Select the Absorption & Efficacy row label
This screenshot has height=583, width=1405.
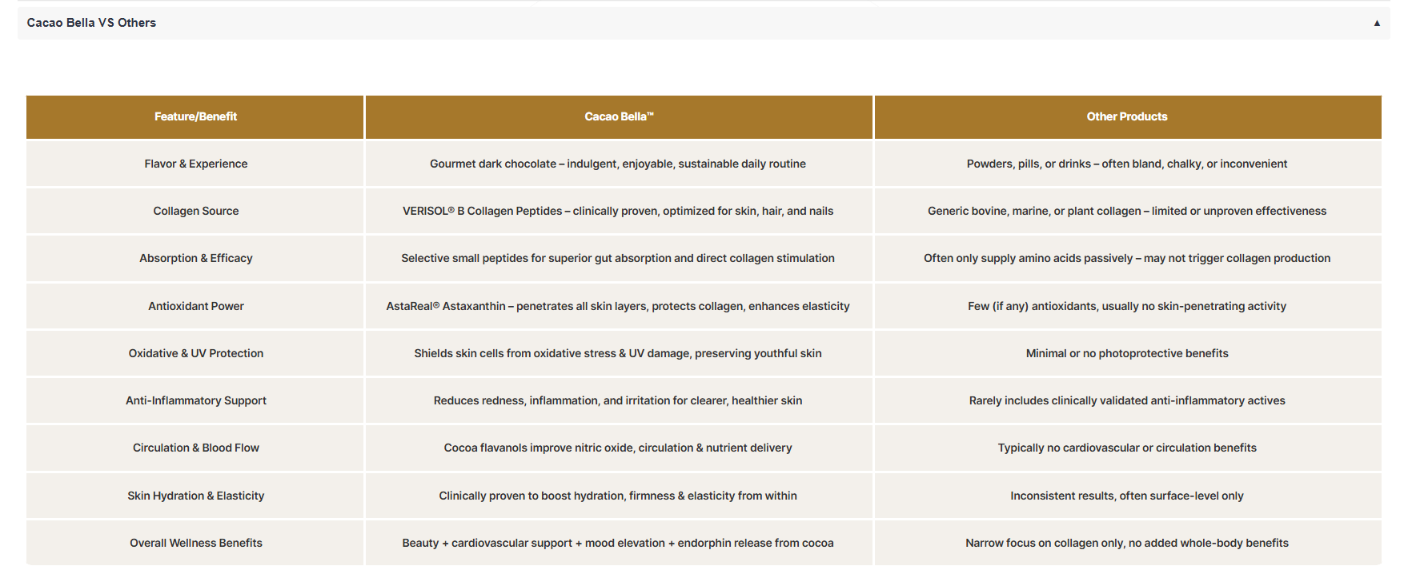point(196,258)
